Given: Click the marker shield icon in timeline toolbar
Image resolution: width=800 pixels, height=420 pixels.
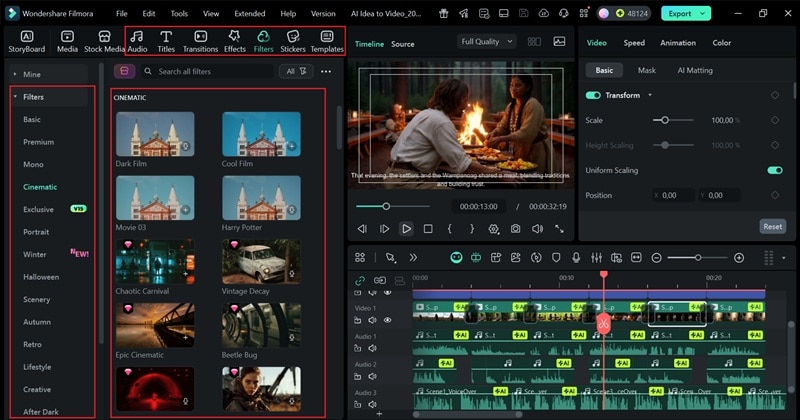Looking at the screenshot, I should [556, 258].
